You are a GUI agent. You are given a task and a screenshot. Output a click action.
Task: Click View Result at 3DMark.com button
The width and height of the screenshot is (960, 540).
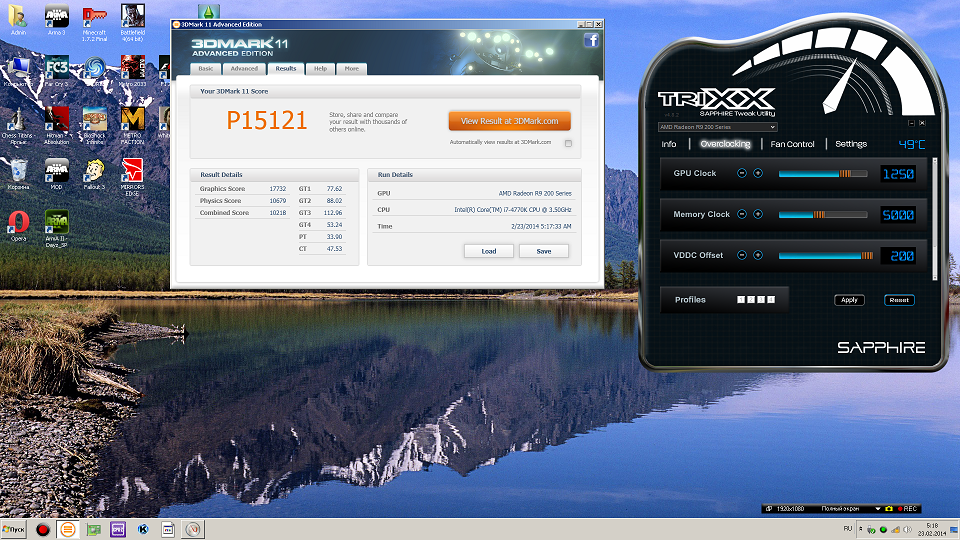click(x=509, y=121)
